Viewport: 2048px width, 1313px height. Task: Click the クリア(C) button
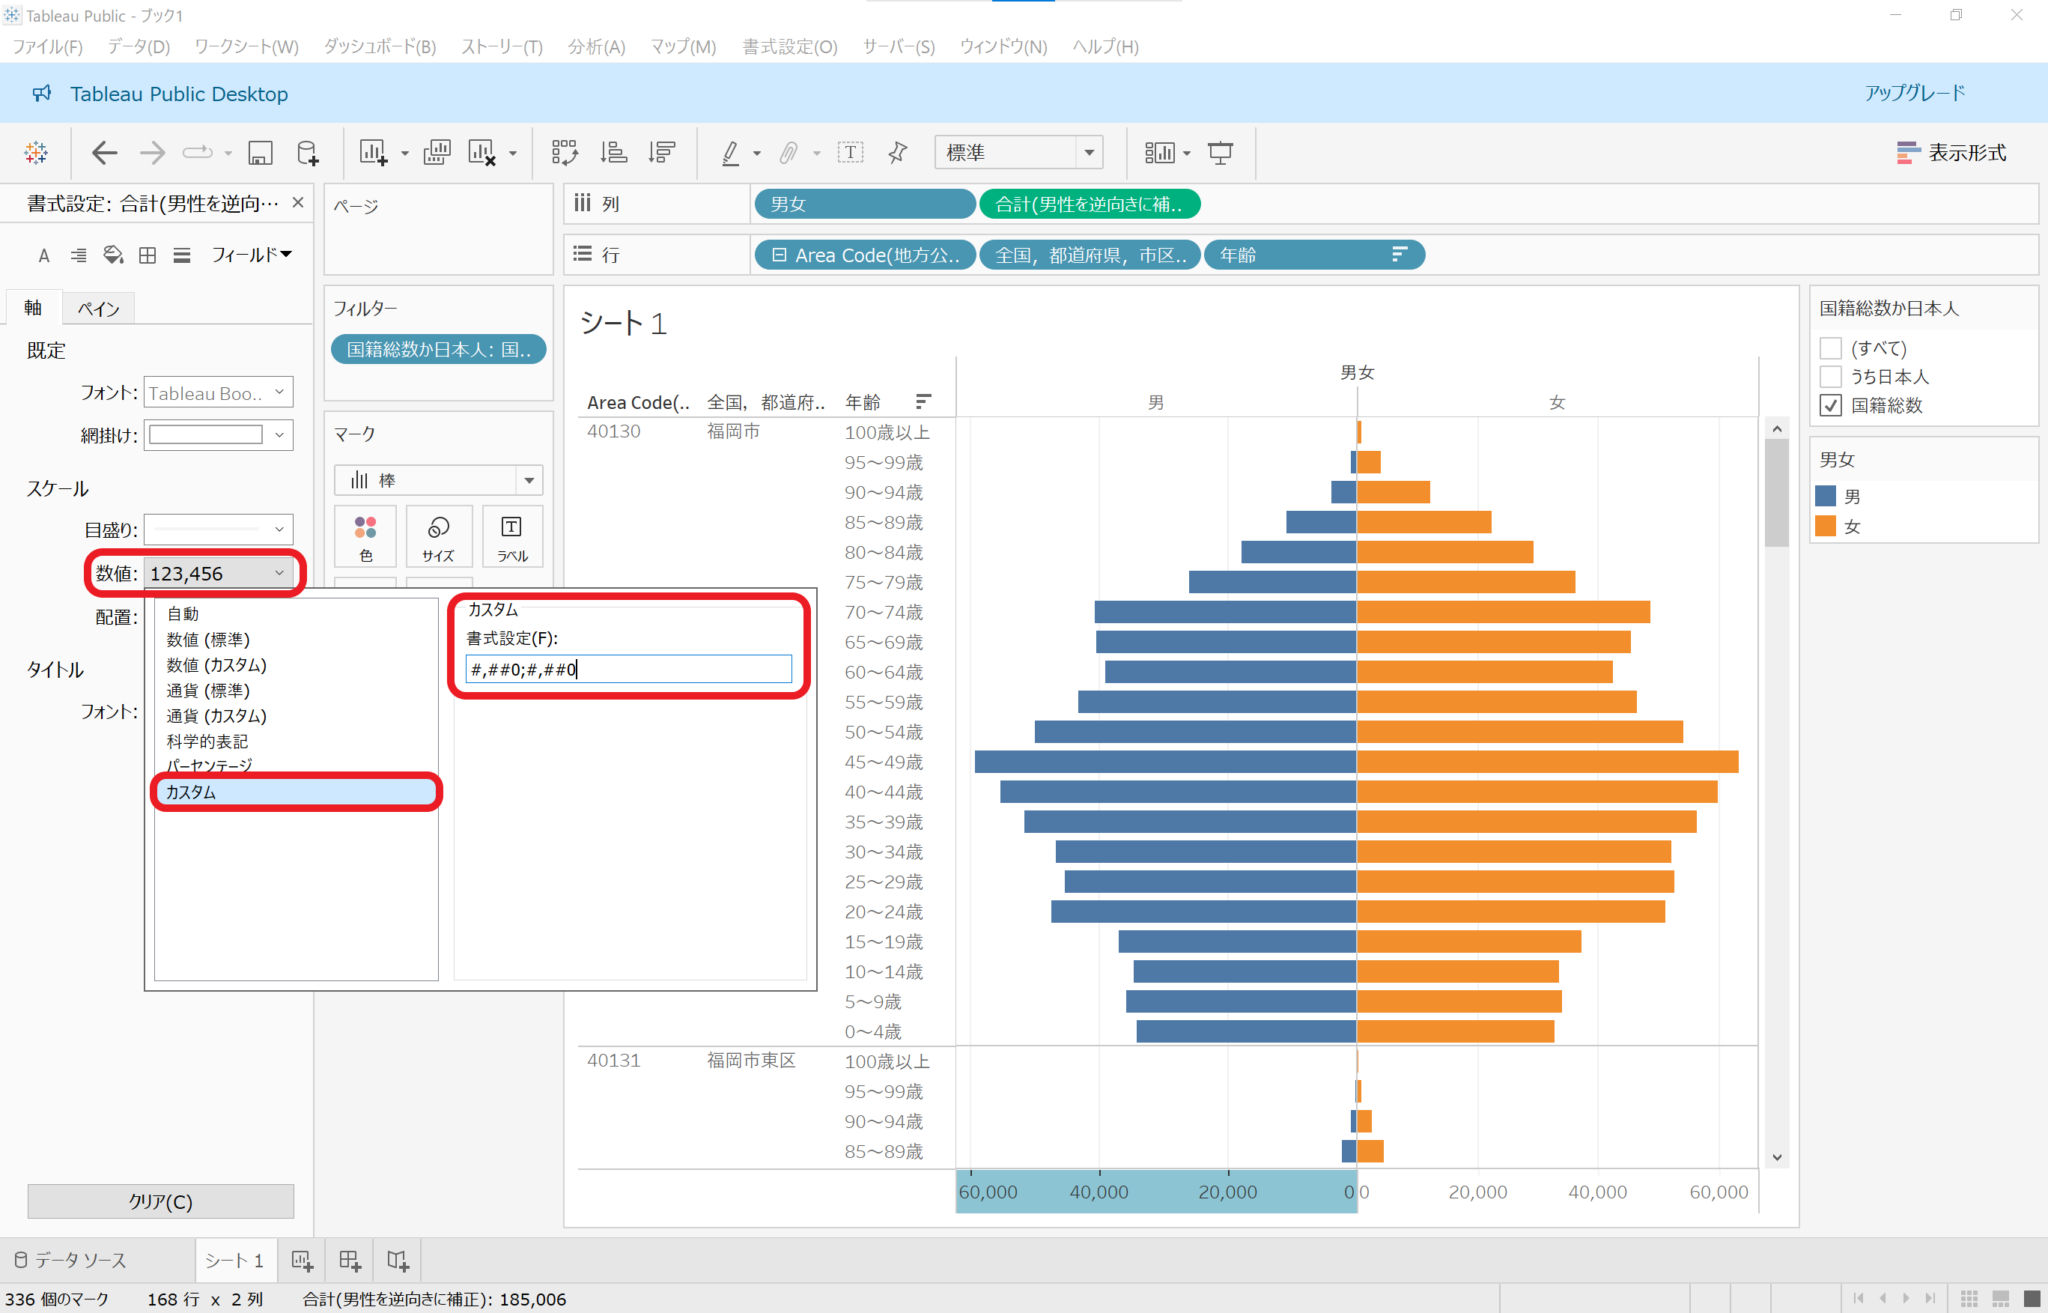(160, 1201)
